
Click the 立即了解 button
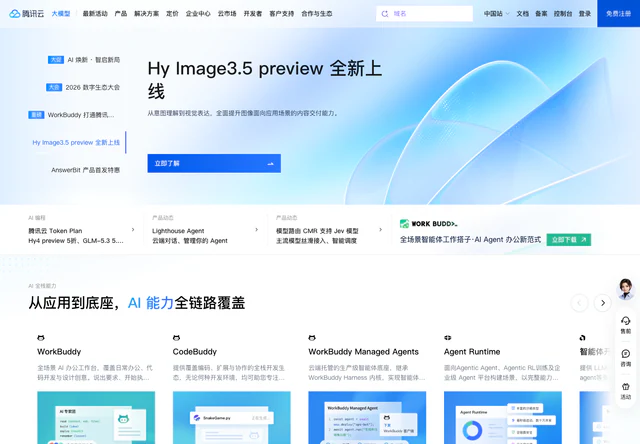214,163
